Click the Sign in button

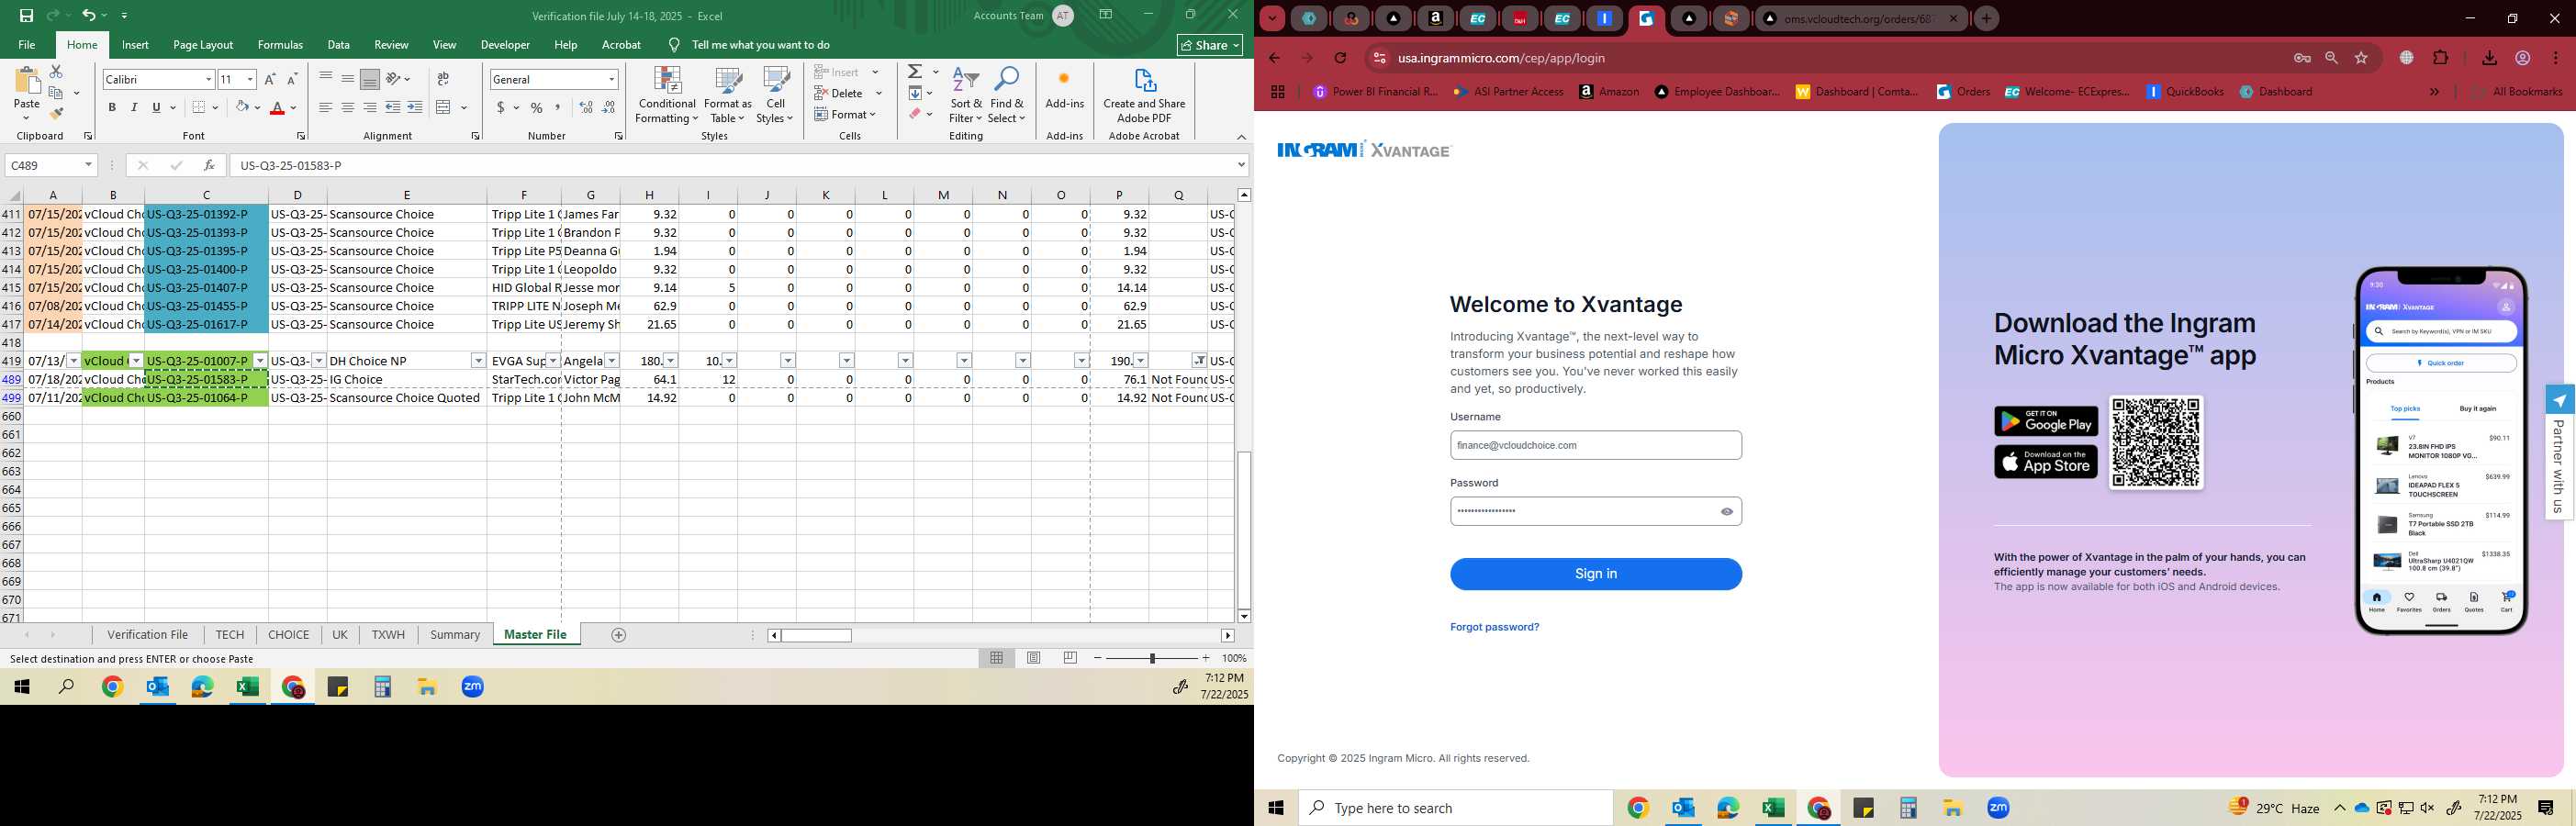click(1596, 574)
